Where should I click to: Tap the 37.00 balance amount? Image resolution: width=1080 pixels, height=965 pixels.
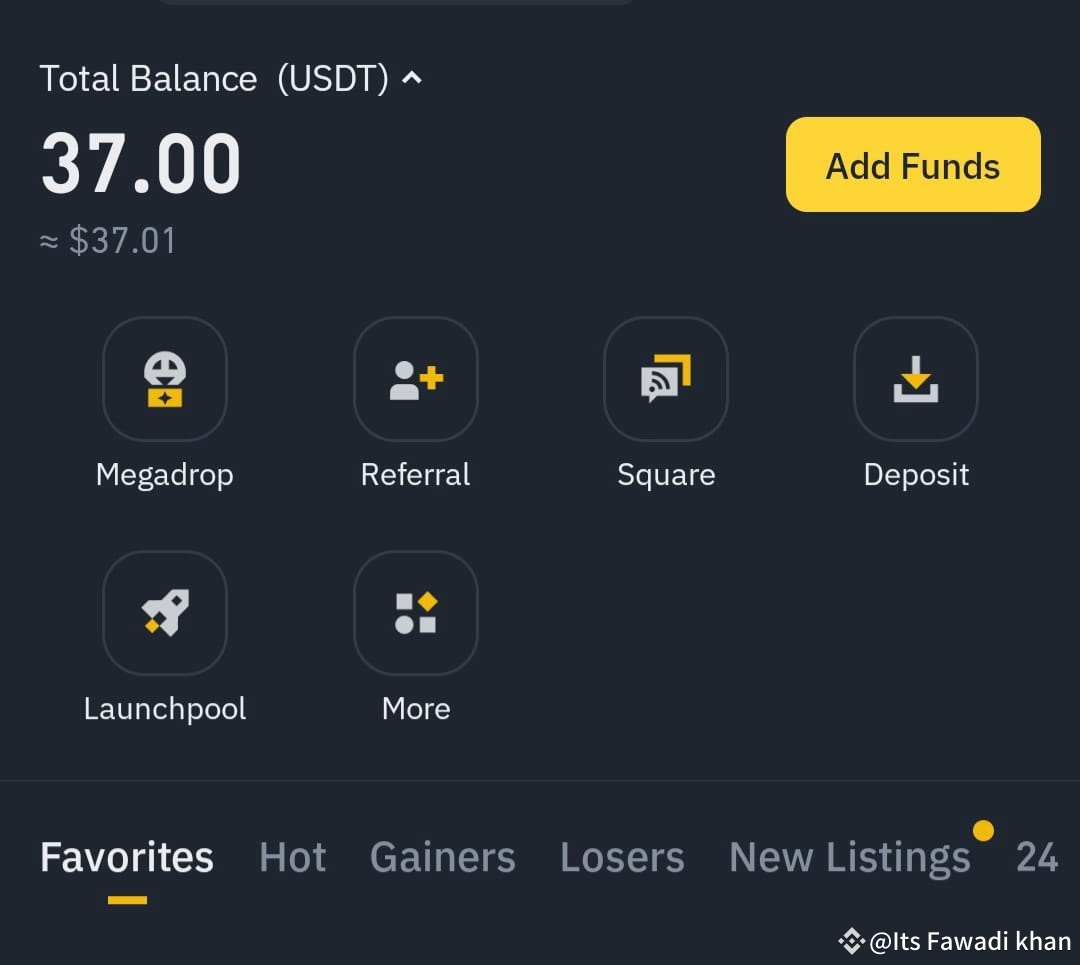click(140, 165)
